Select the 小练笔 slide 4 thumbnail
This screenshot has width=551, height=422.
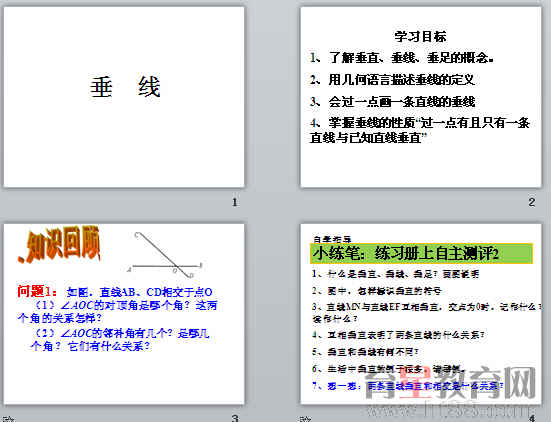pyautogui.click(x=421, y=314)
